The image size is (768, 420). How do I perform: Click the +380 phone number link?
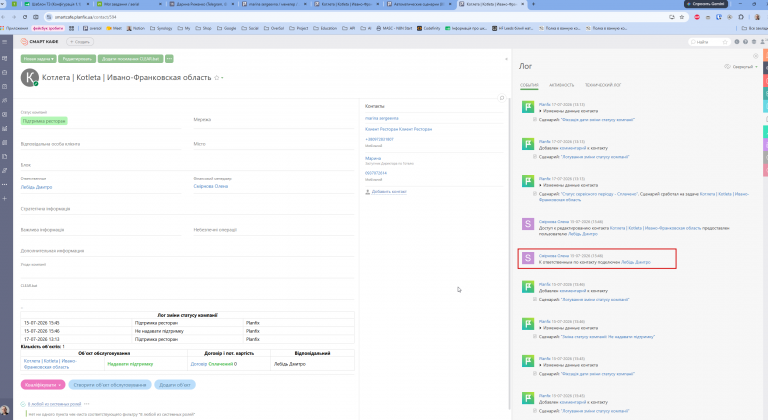point(379,139)
